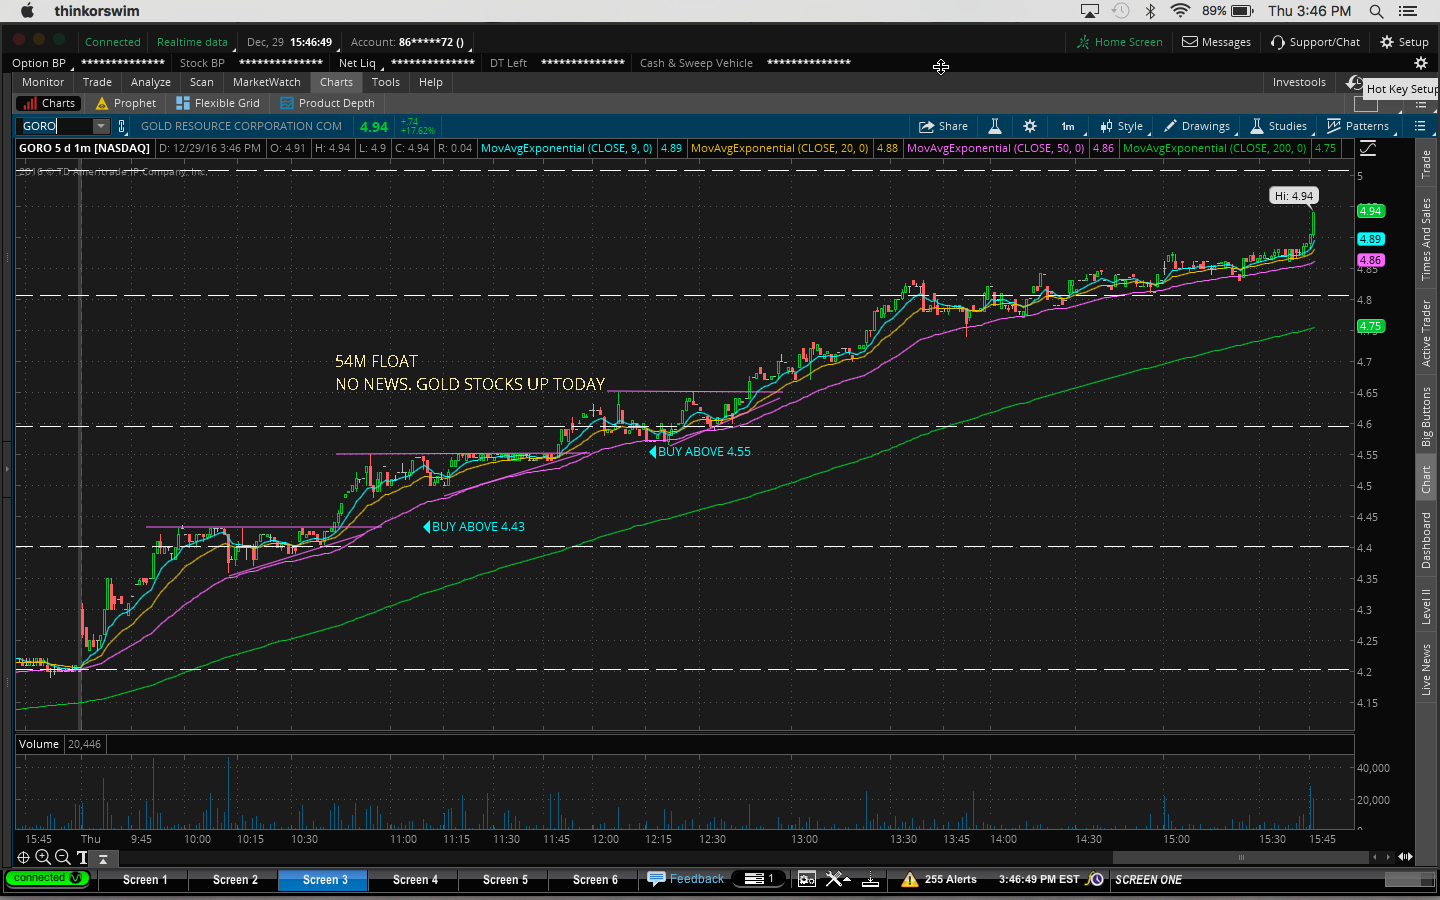Click the zoom out magnifier below the chart
The width and height of the screenshot is (1440, 900).
tap(62, 857)
